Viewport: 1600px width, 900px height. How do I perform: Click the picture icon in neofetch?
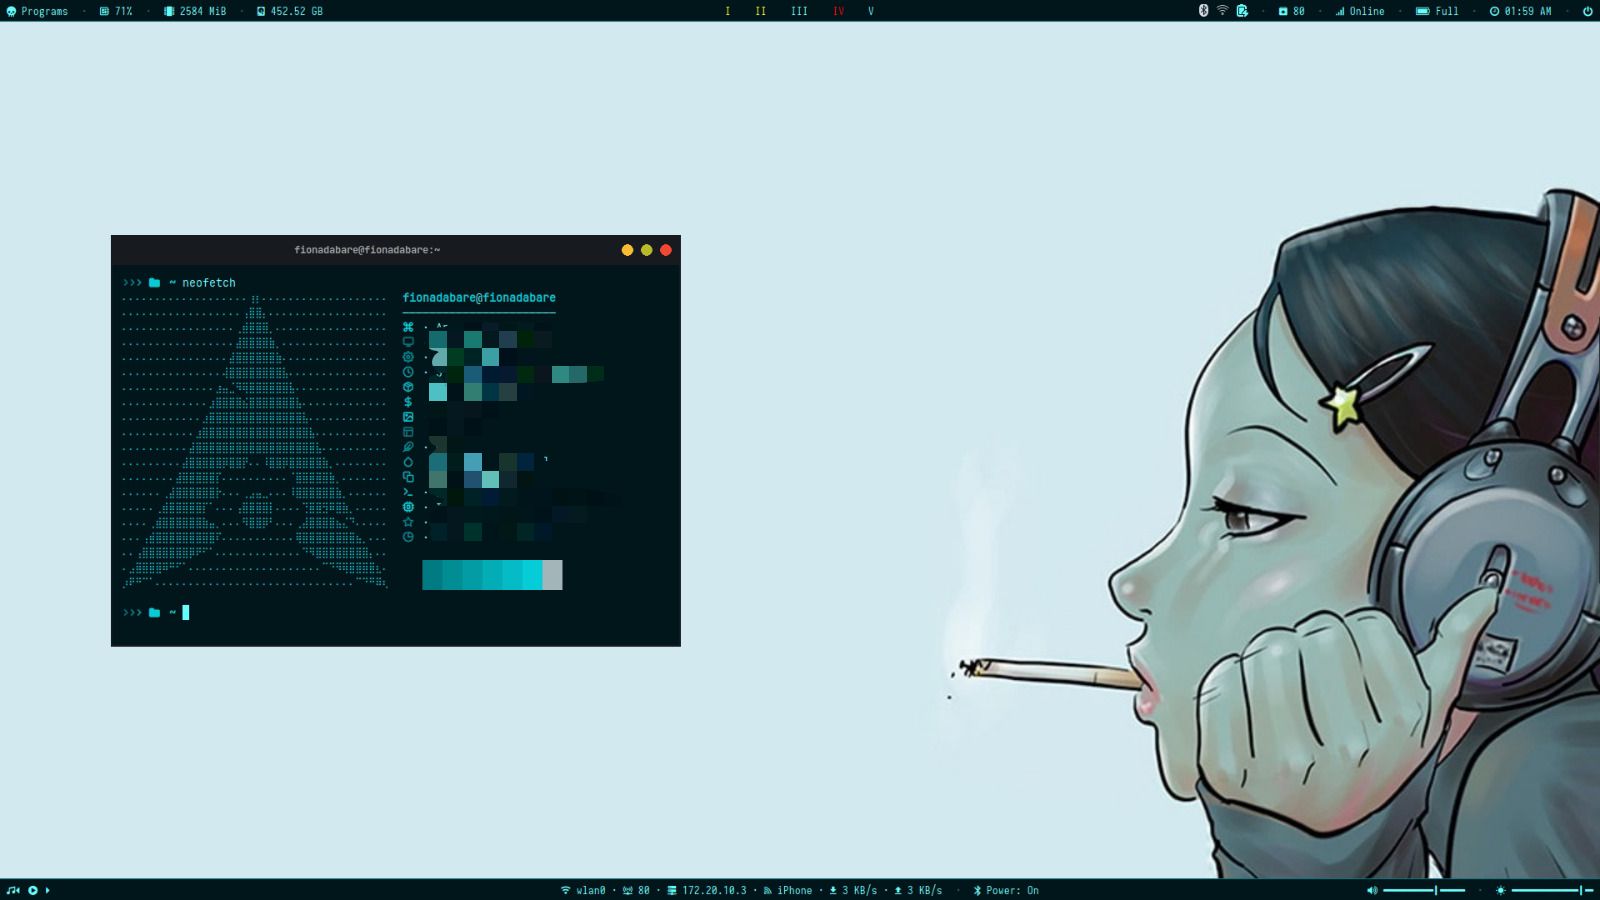[x=408, y=417]
